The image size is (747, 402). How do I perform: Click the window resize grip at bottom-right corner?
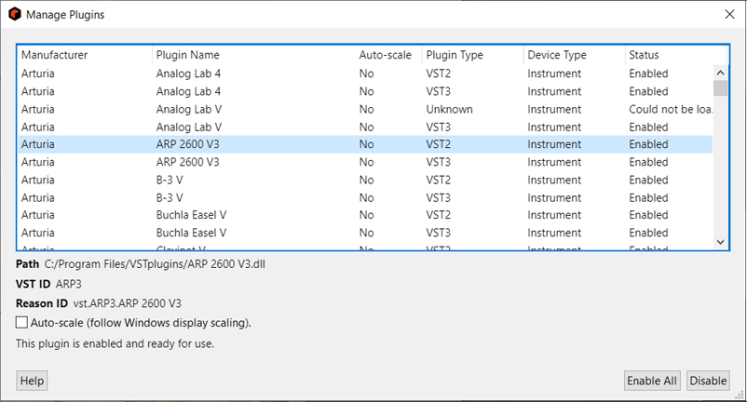point(740,394)
